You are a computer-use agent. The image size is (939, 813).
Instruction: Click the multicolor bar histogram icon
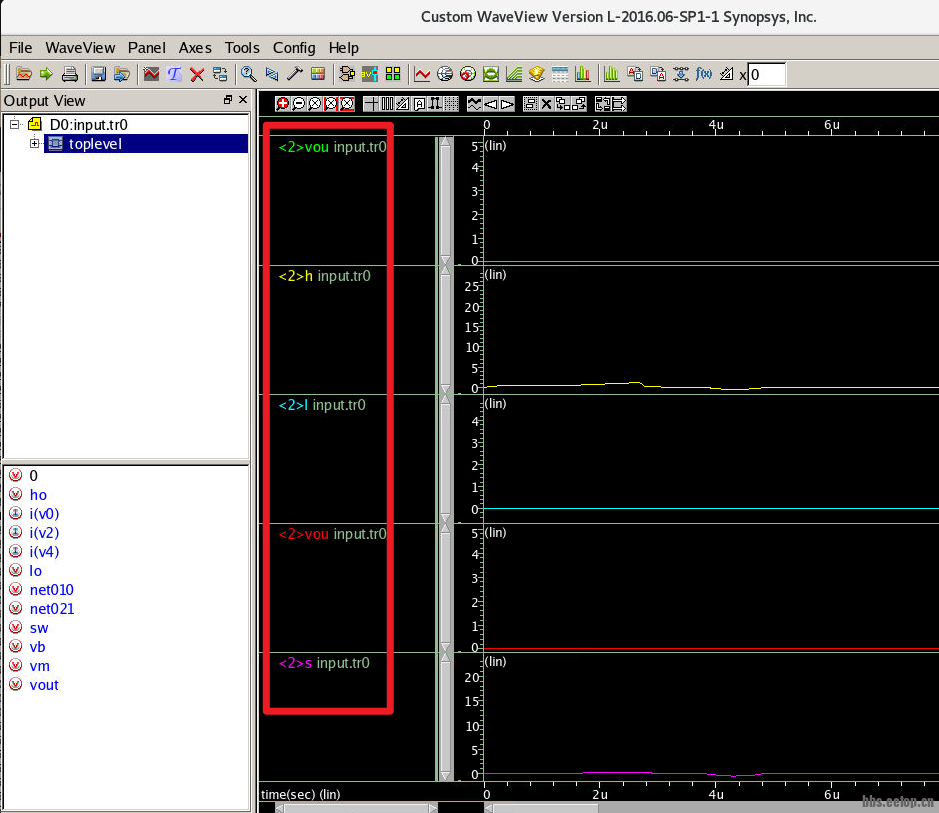coord(583,74)
